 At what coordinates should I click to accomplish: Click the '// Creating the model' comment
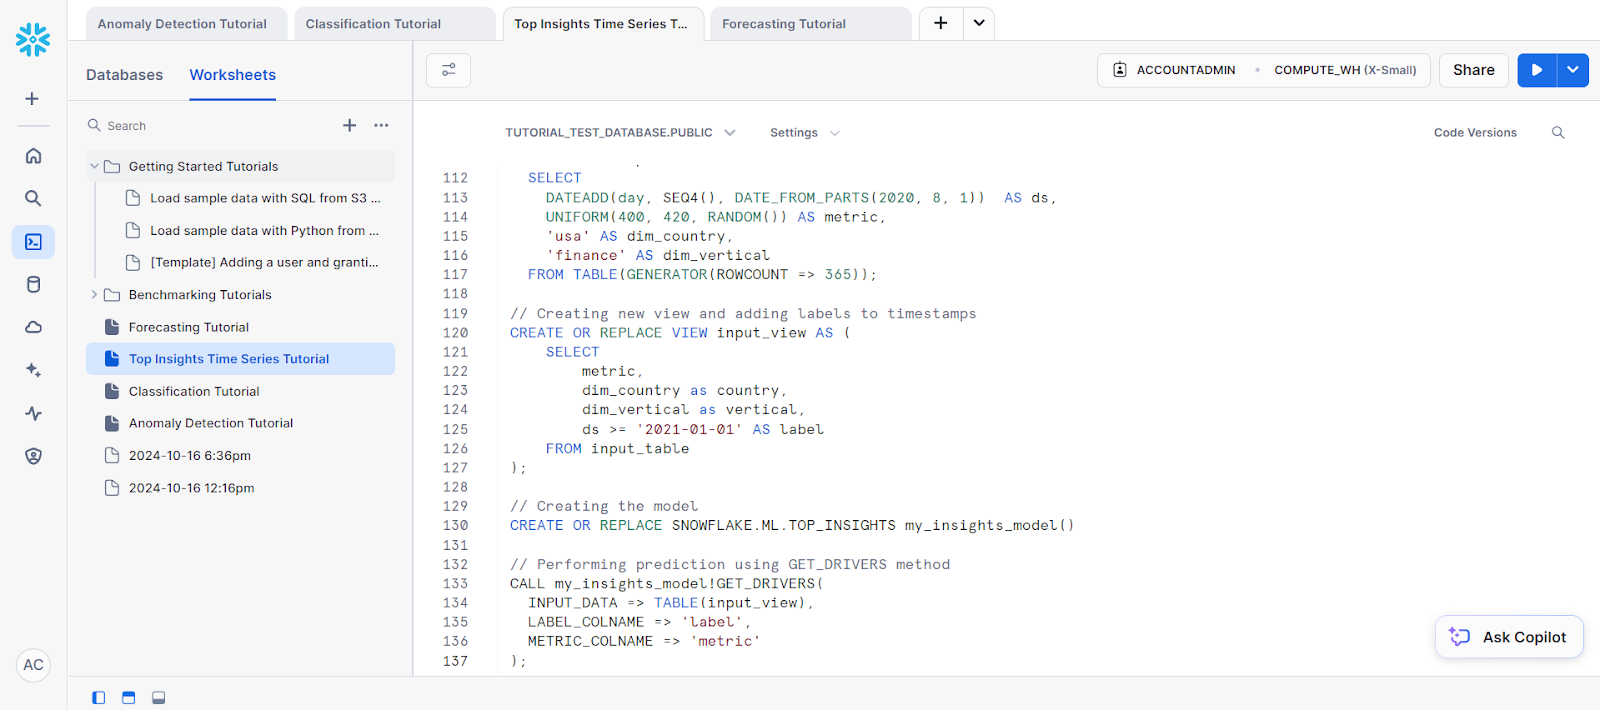(x=604, y=507)
